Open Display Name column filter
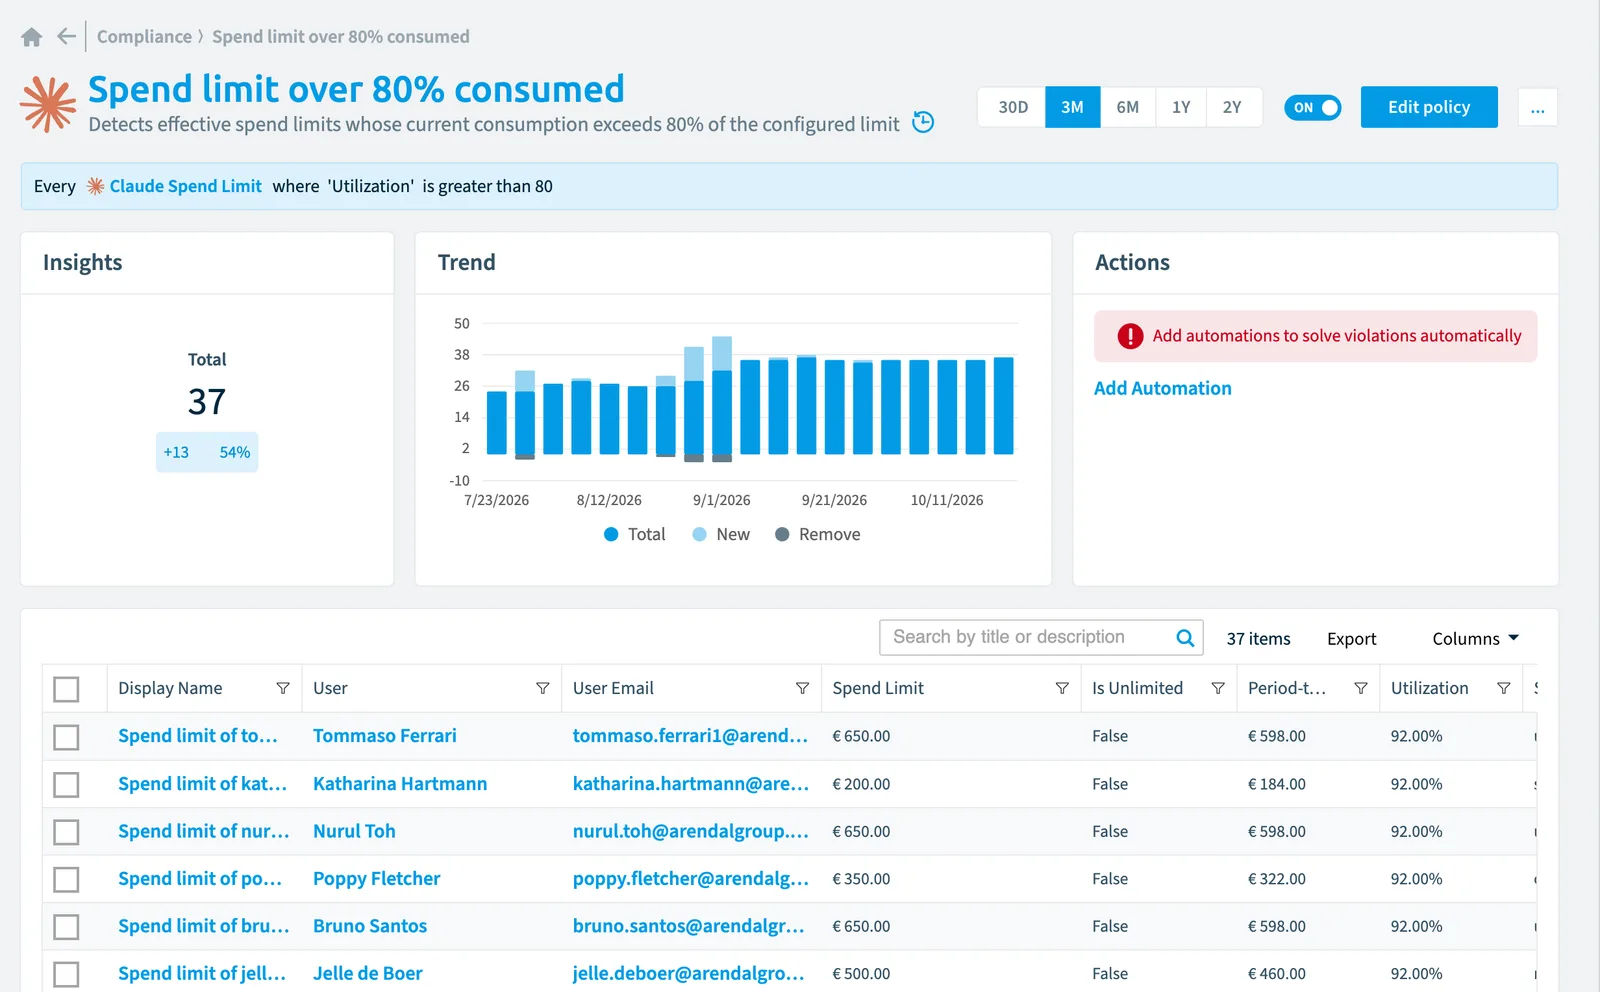This screenshot has width=1600, height=992. click(283, 688)
